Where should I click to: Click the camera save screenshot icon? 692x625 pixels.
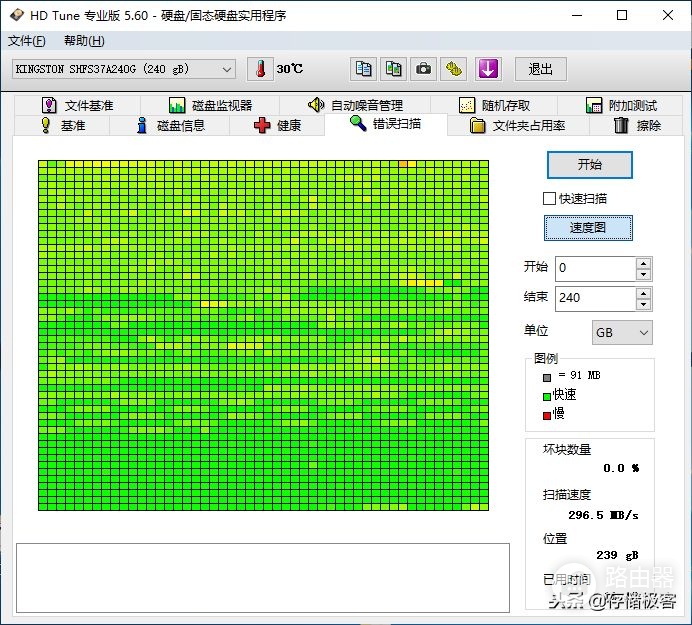423,69
